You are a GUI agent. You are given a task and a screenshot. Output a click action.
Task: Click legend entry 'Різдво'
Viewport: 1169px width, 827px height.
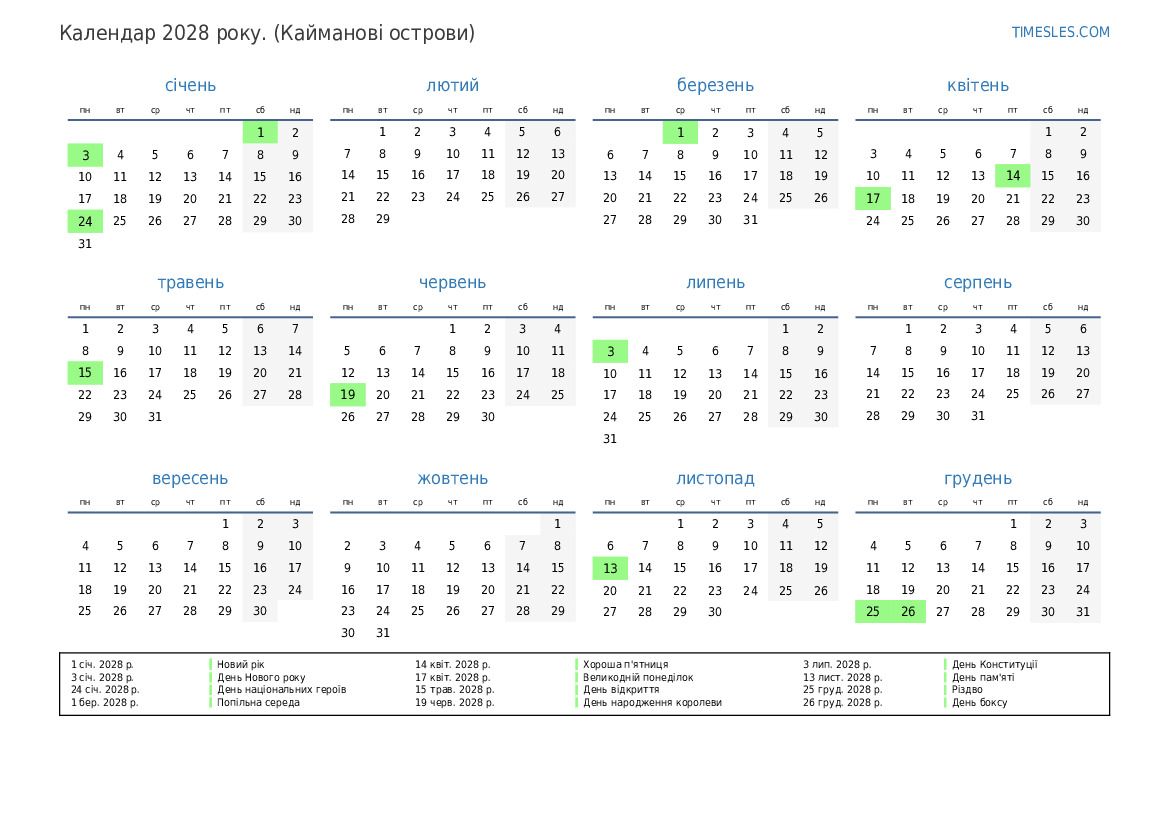[x=967, y=690]
